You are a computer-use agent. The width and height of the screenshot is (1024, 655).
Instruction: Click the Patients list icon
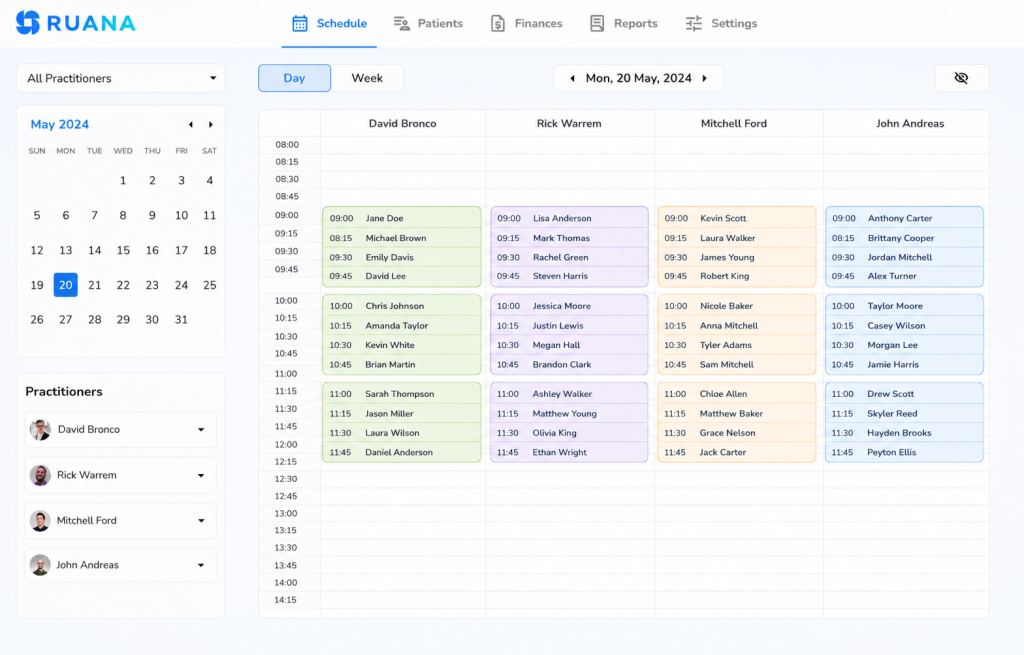[401, 24]
